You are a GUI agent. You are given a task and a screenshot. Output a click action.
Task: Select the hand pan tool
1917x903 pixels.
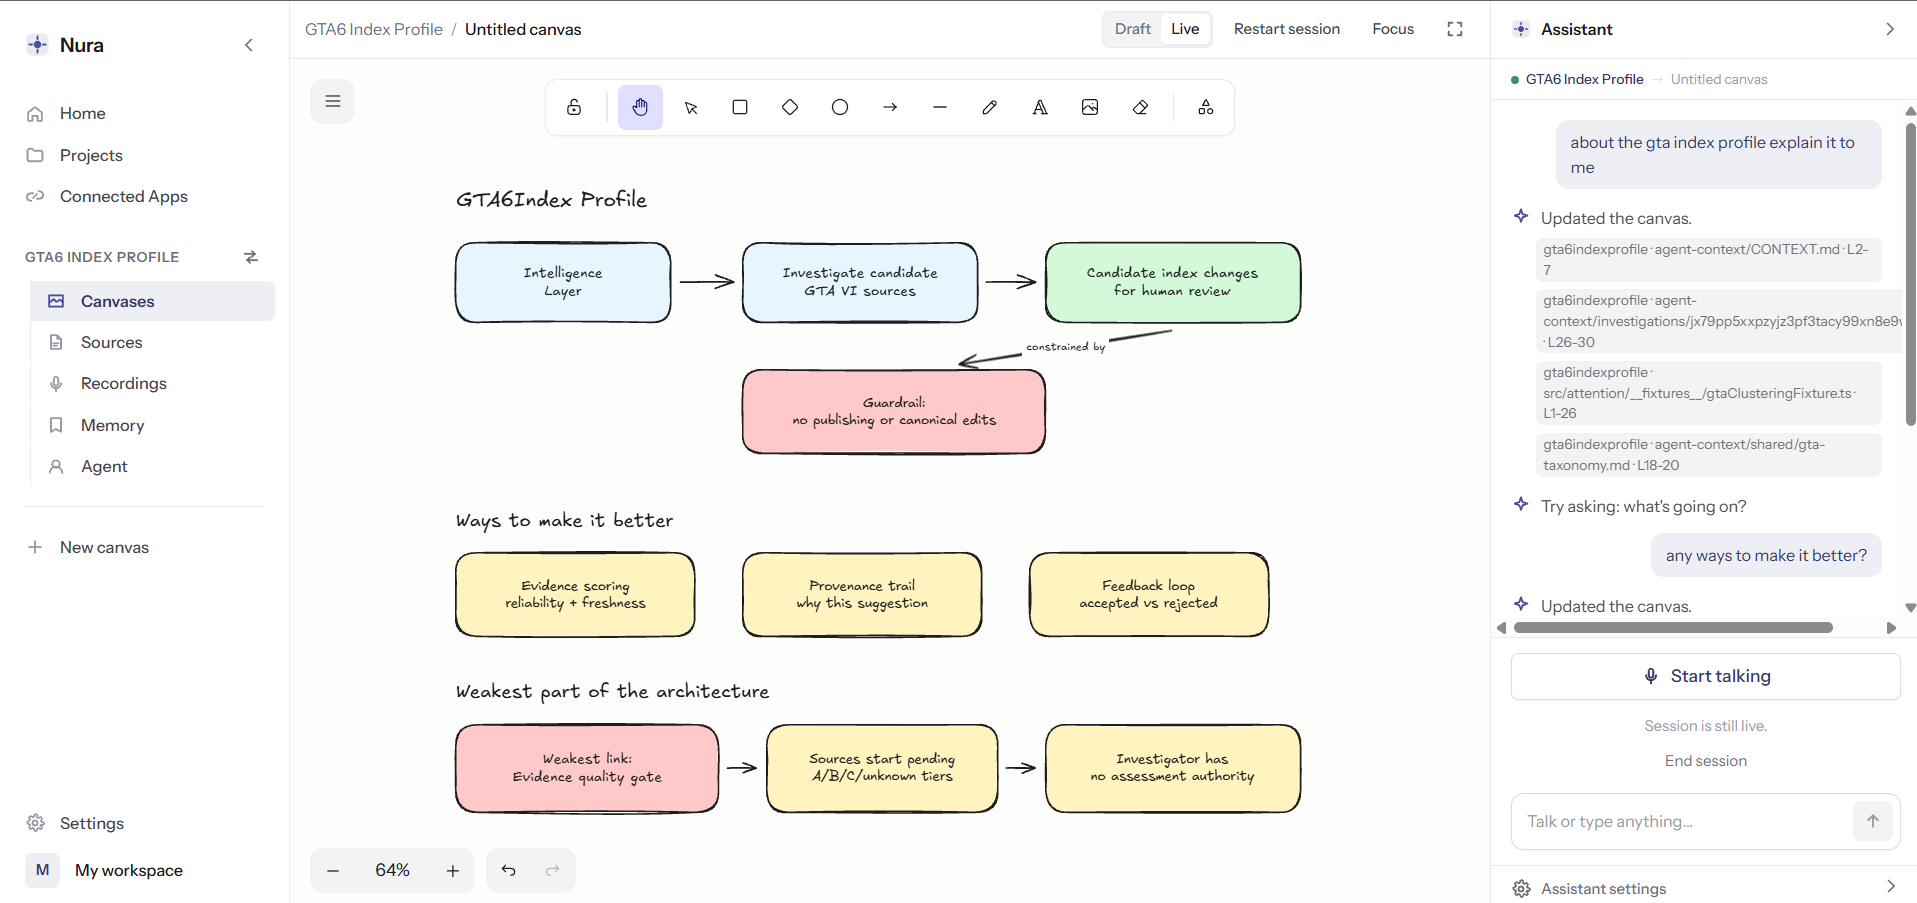640,107
